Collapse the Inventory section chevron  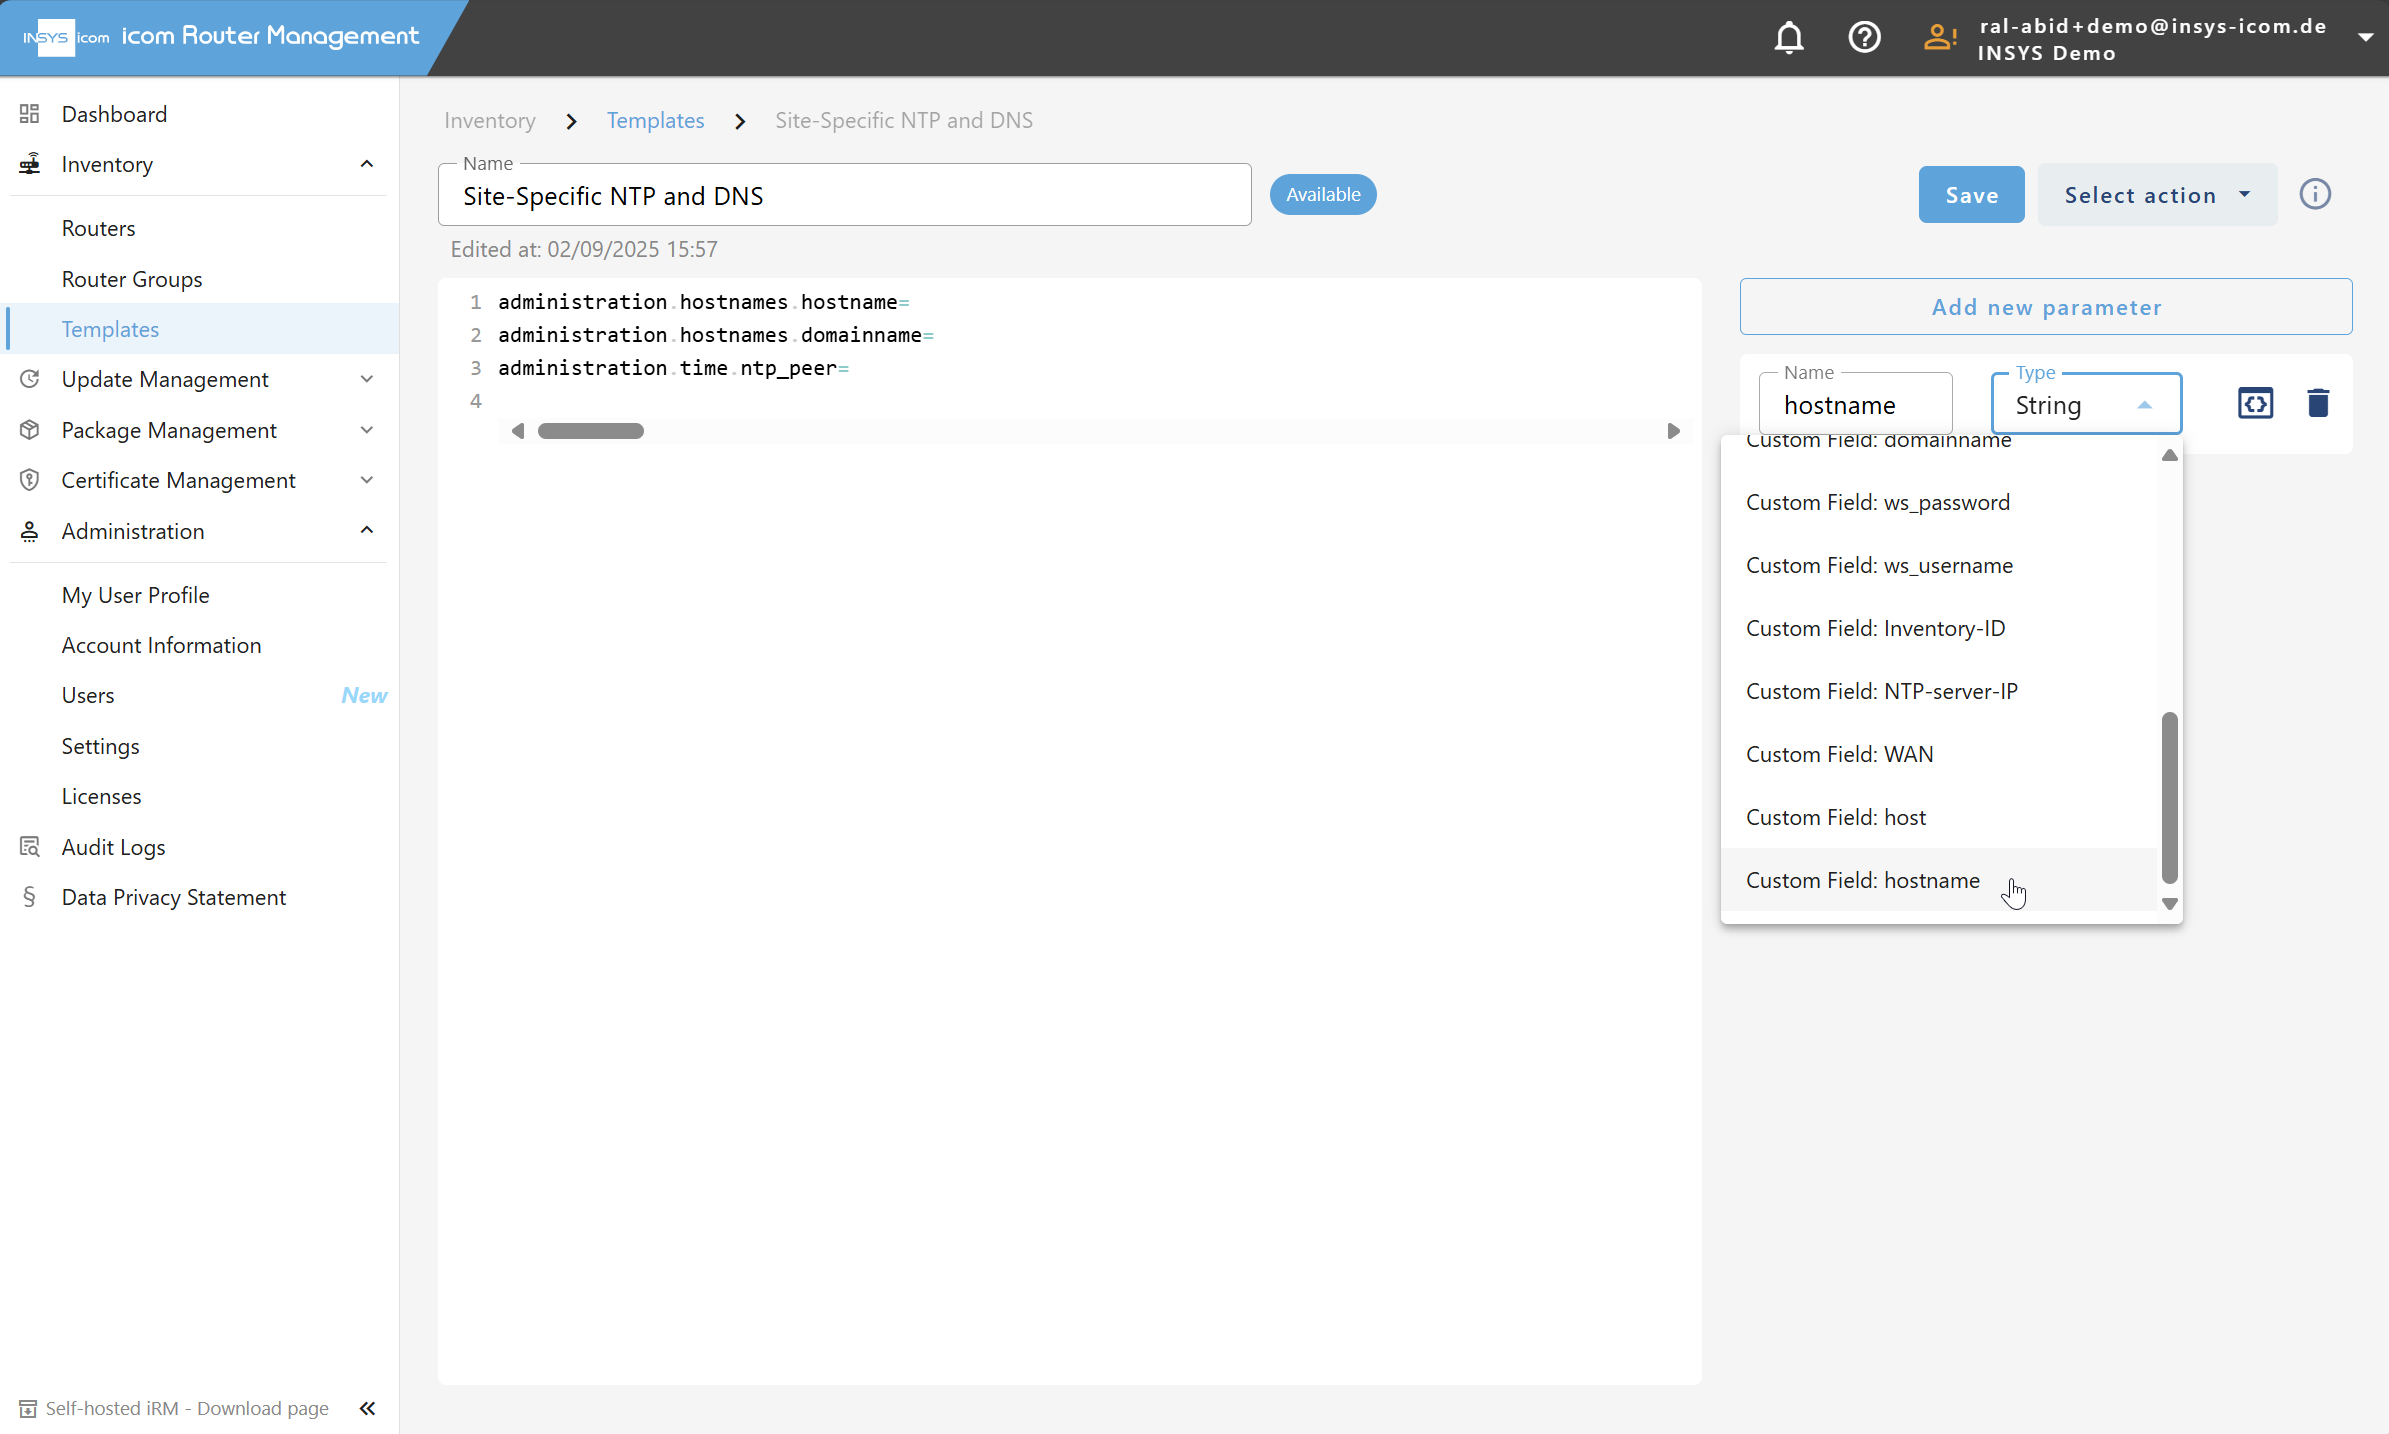pyautogui.click(x=367, y=164)
